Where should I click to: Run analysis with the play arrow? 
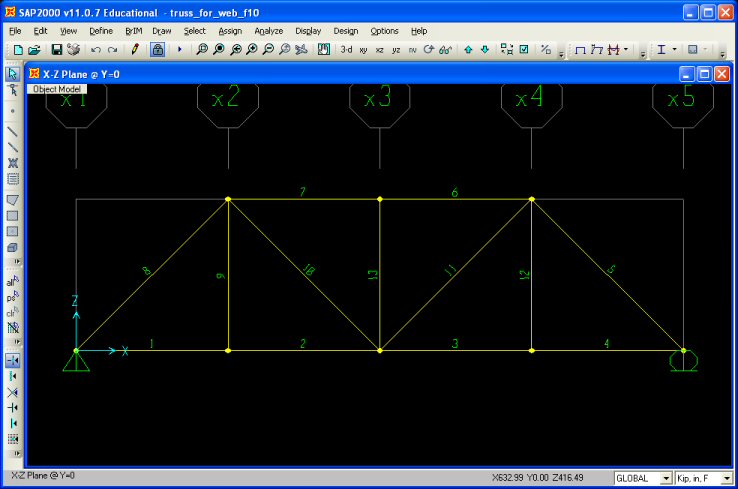(180, 49)
